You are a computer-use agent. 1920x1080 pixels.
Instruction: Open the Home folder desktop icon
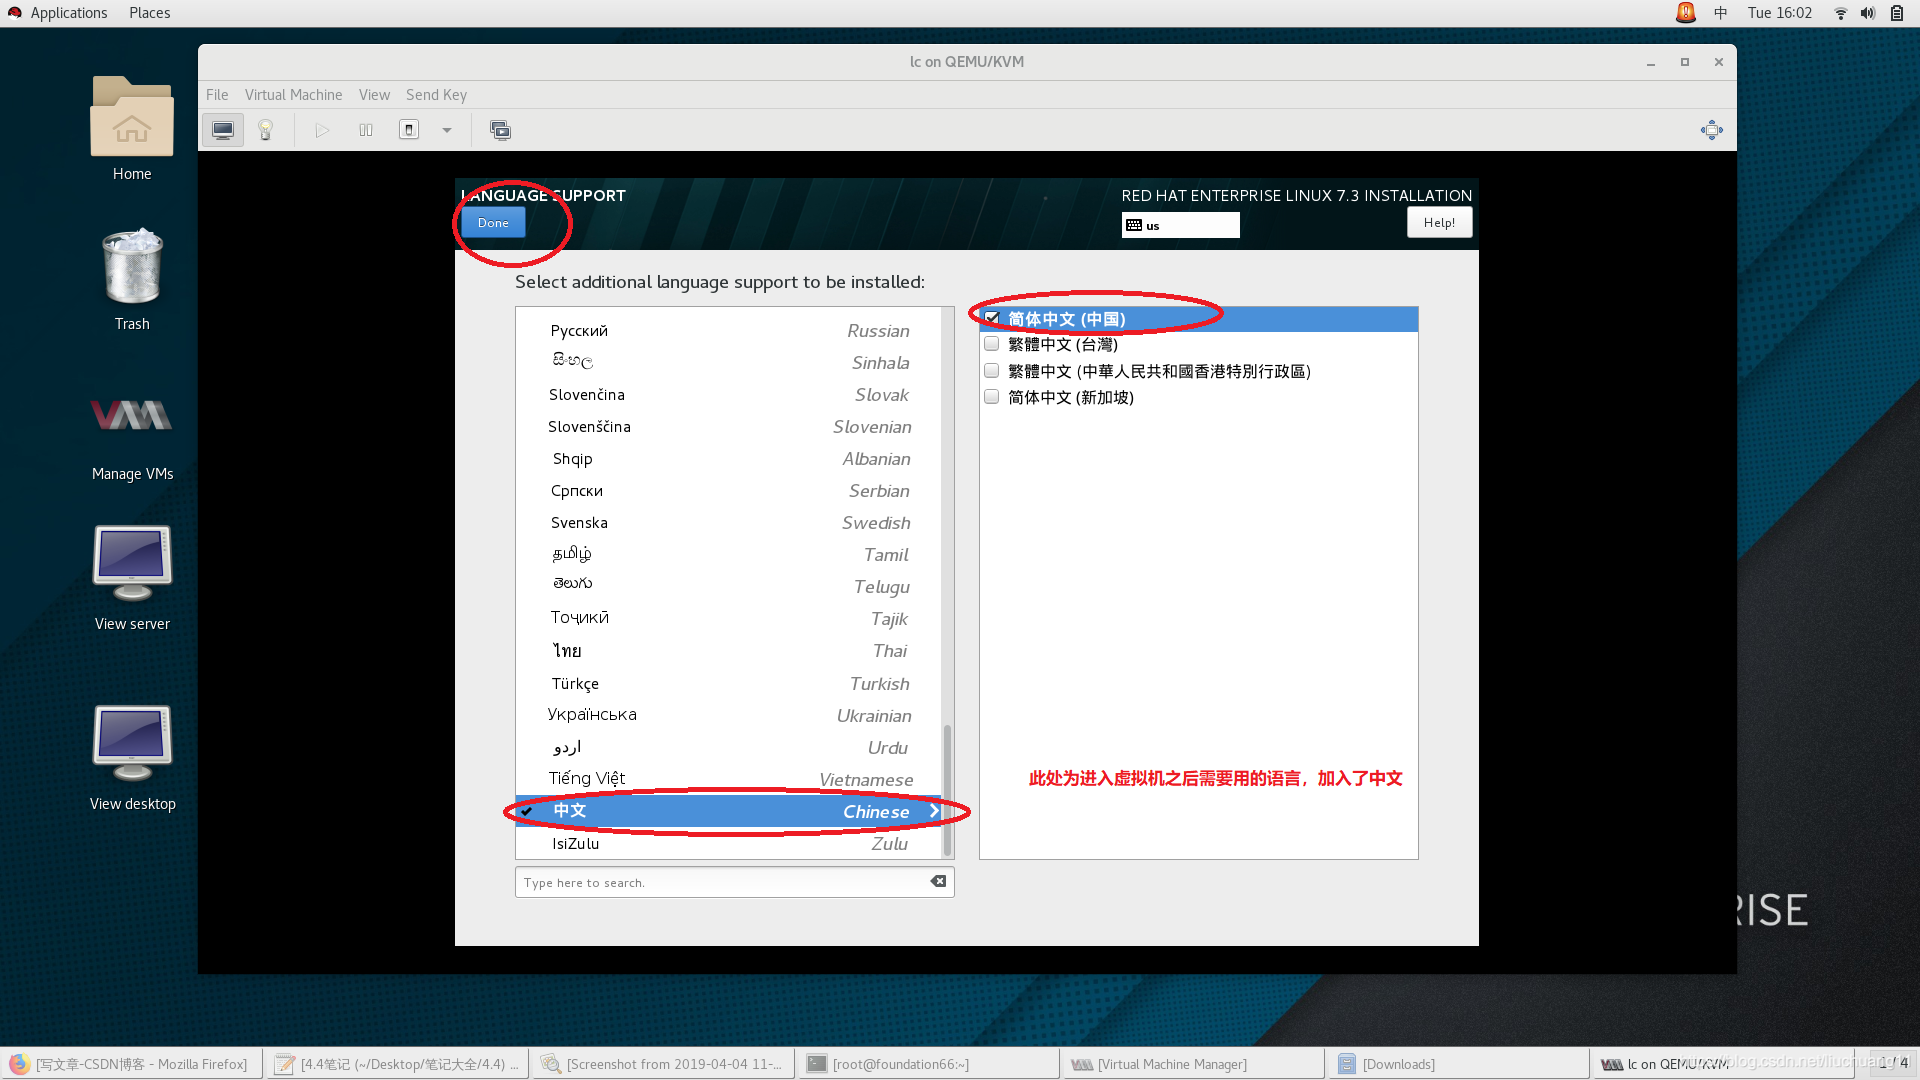(132, 129)
